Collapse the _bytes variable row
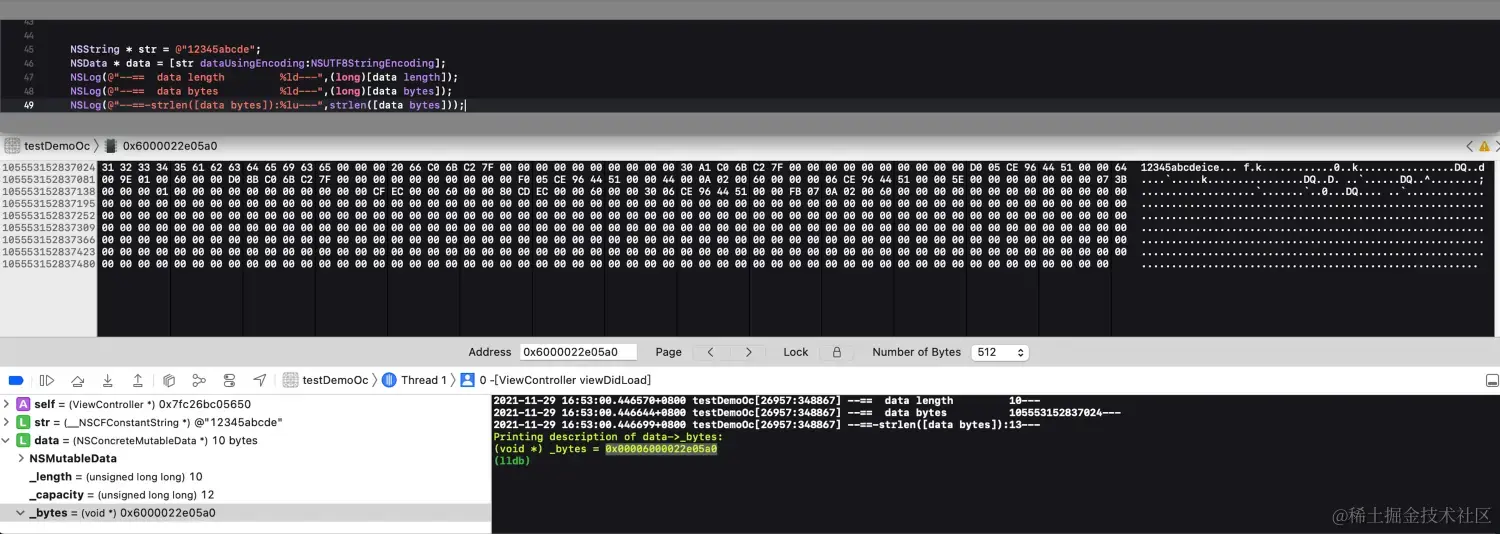Image resolution: width=1500 pixels, height=534 pixels. [22, 512]
